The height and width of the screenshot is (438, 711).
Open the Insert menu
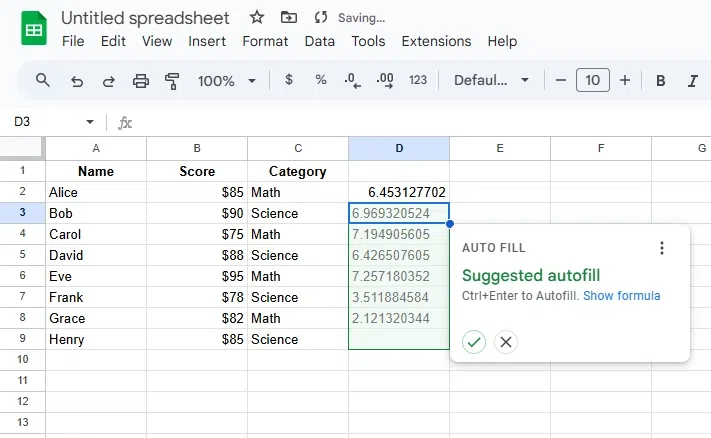[207, 41]
